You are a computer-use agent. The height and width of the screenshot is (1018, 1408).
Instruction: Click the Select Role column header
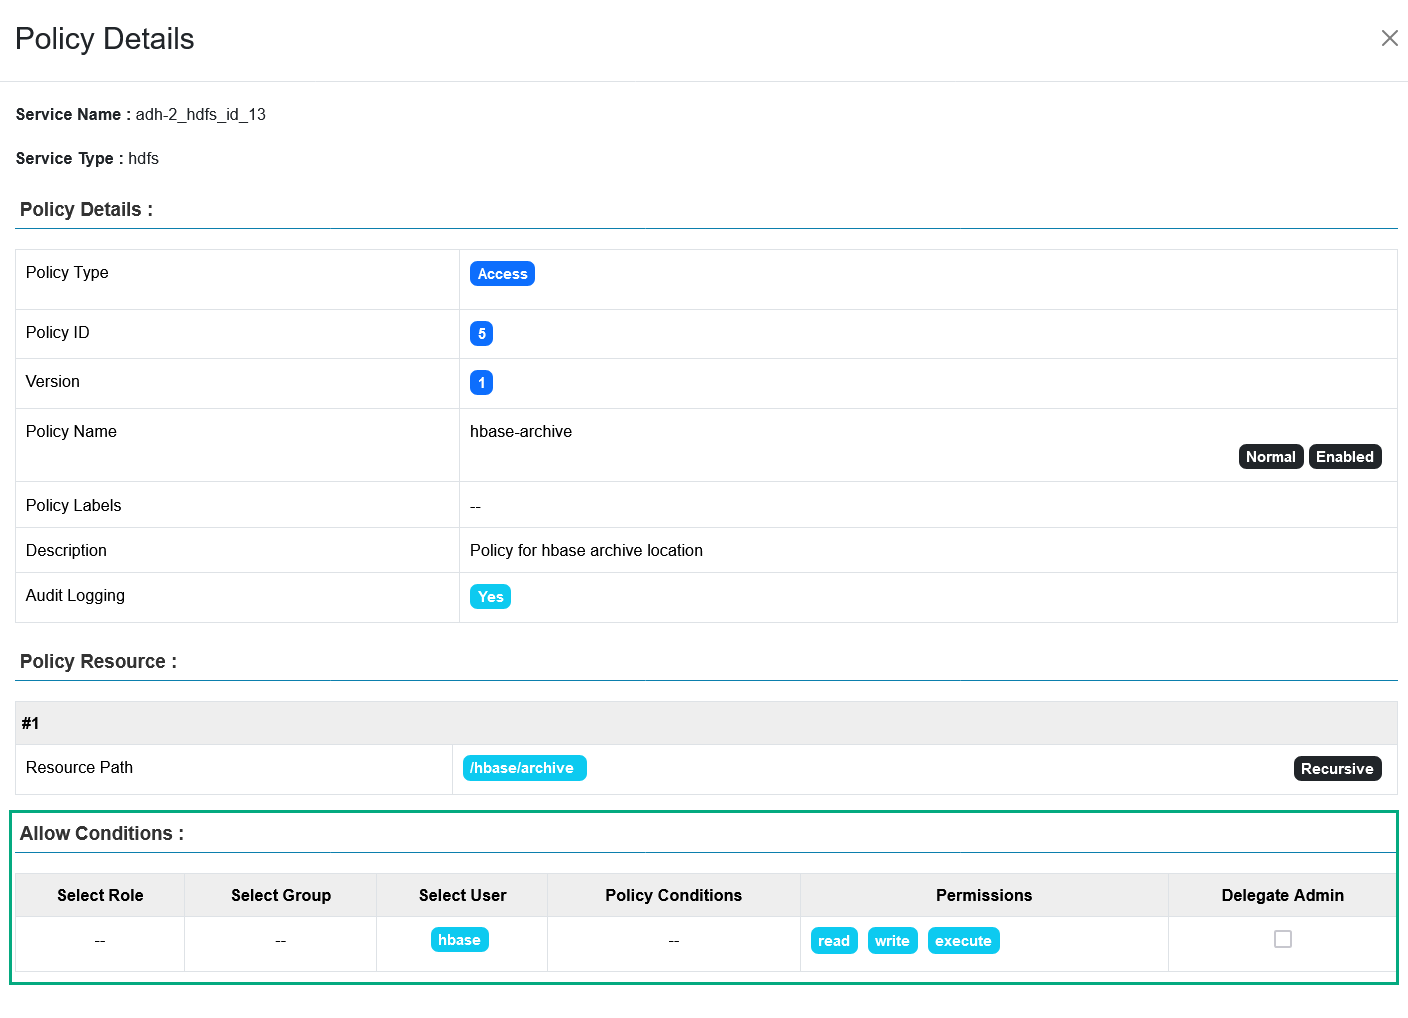click(100, 896)
